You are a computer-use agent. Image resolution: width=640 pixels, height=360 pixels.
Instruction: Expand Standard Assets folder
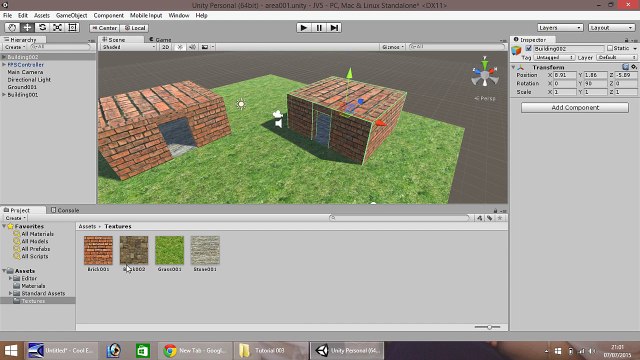(11, 293)
